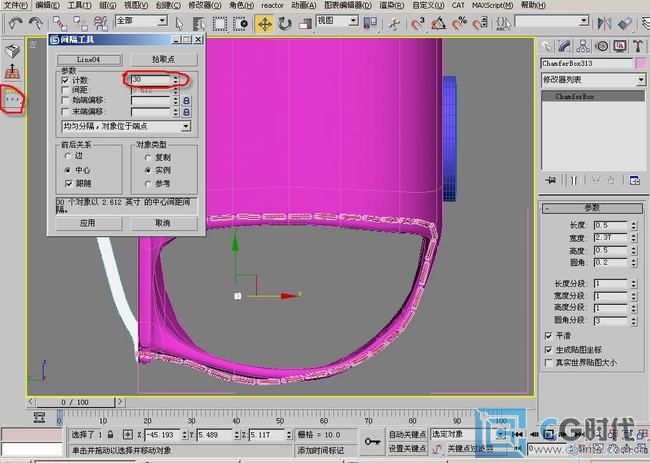This screenshot has height=463, width=650.
Task: Open the Modify command panel tab
Action: tap(565, 46)
